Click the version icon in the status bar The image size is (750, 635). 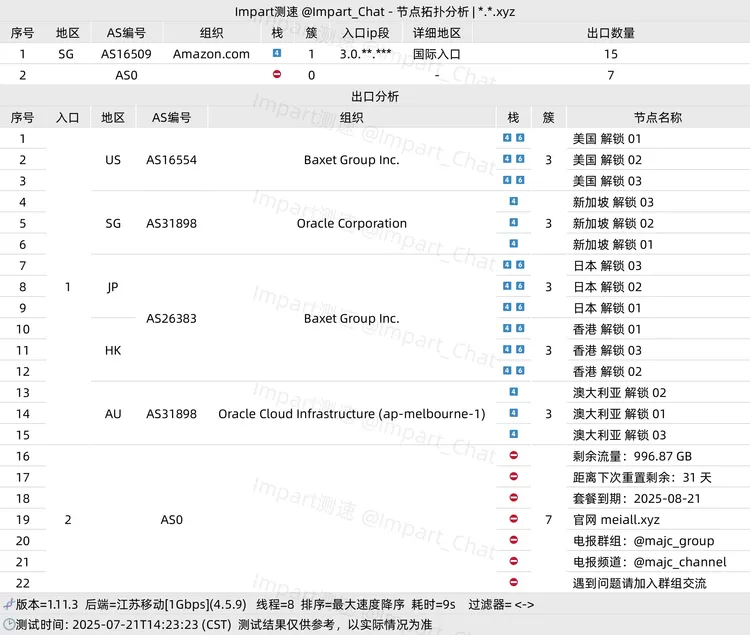click(8, 604)
